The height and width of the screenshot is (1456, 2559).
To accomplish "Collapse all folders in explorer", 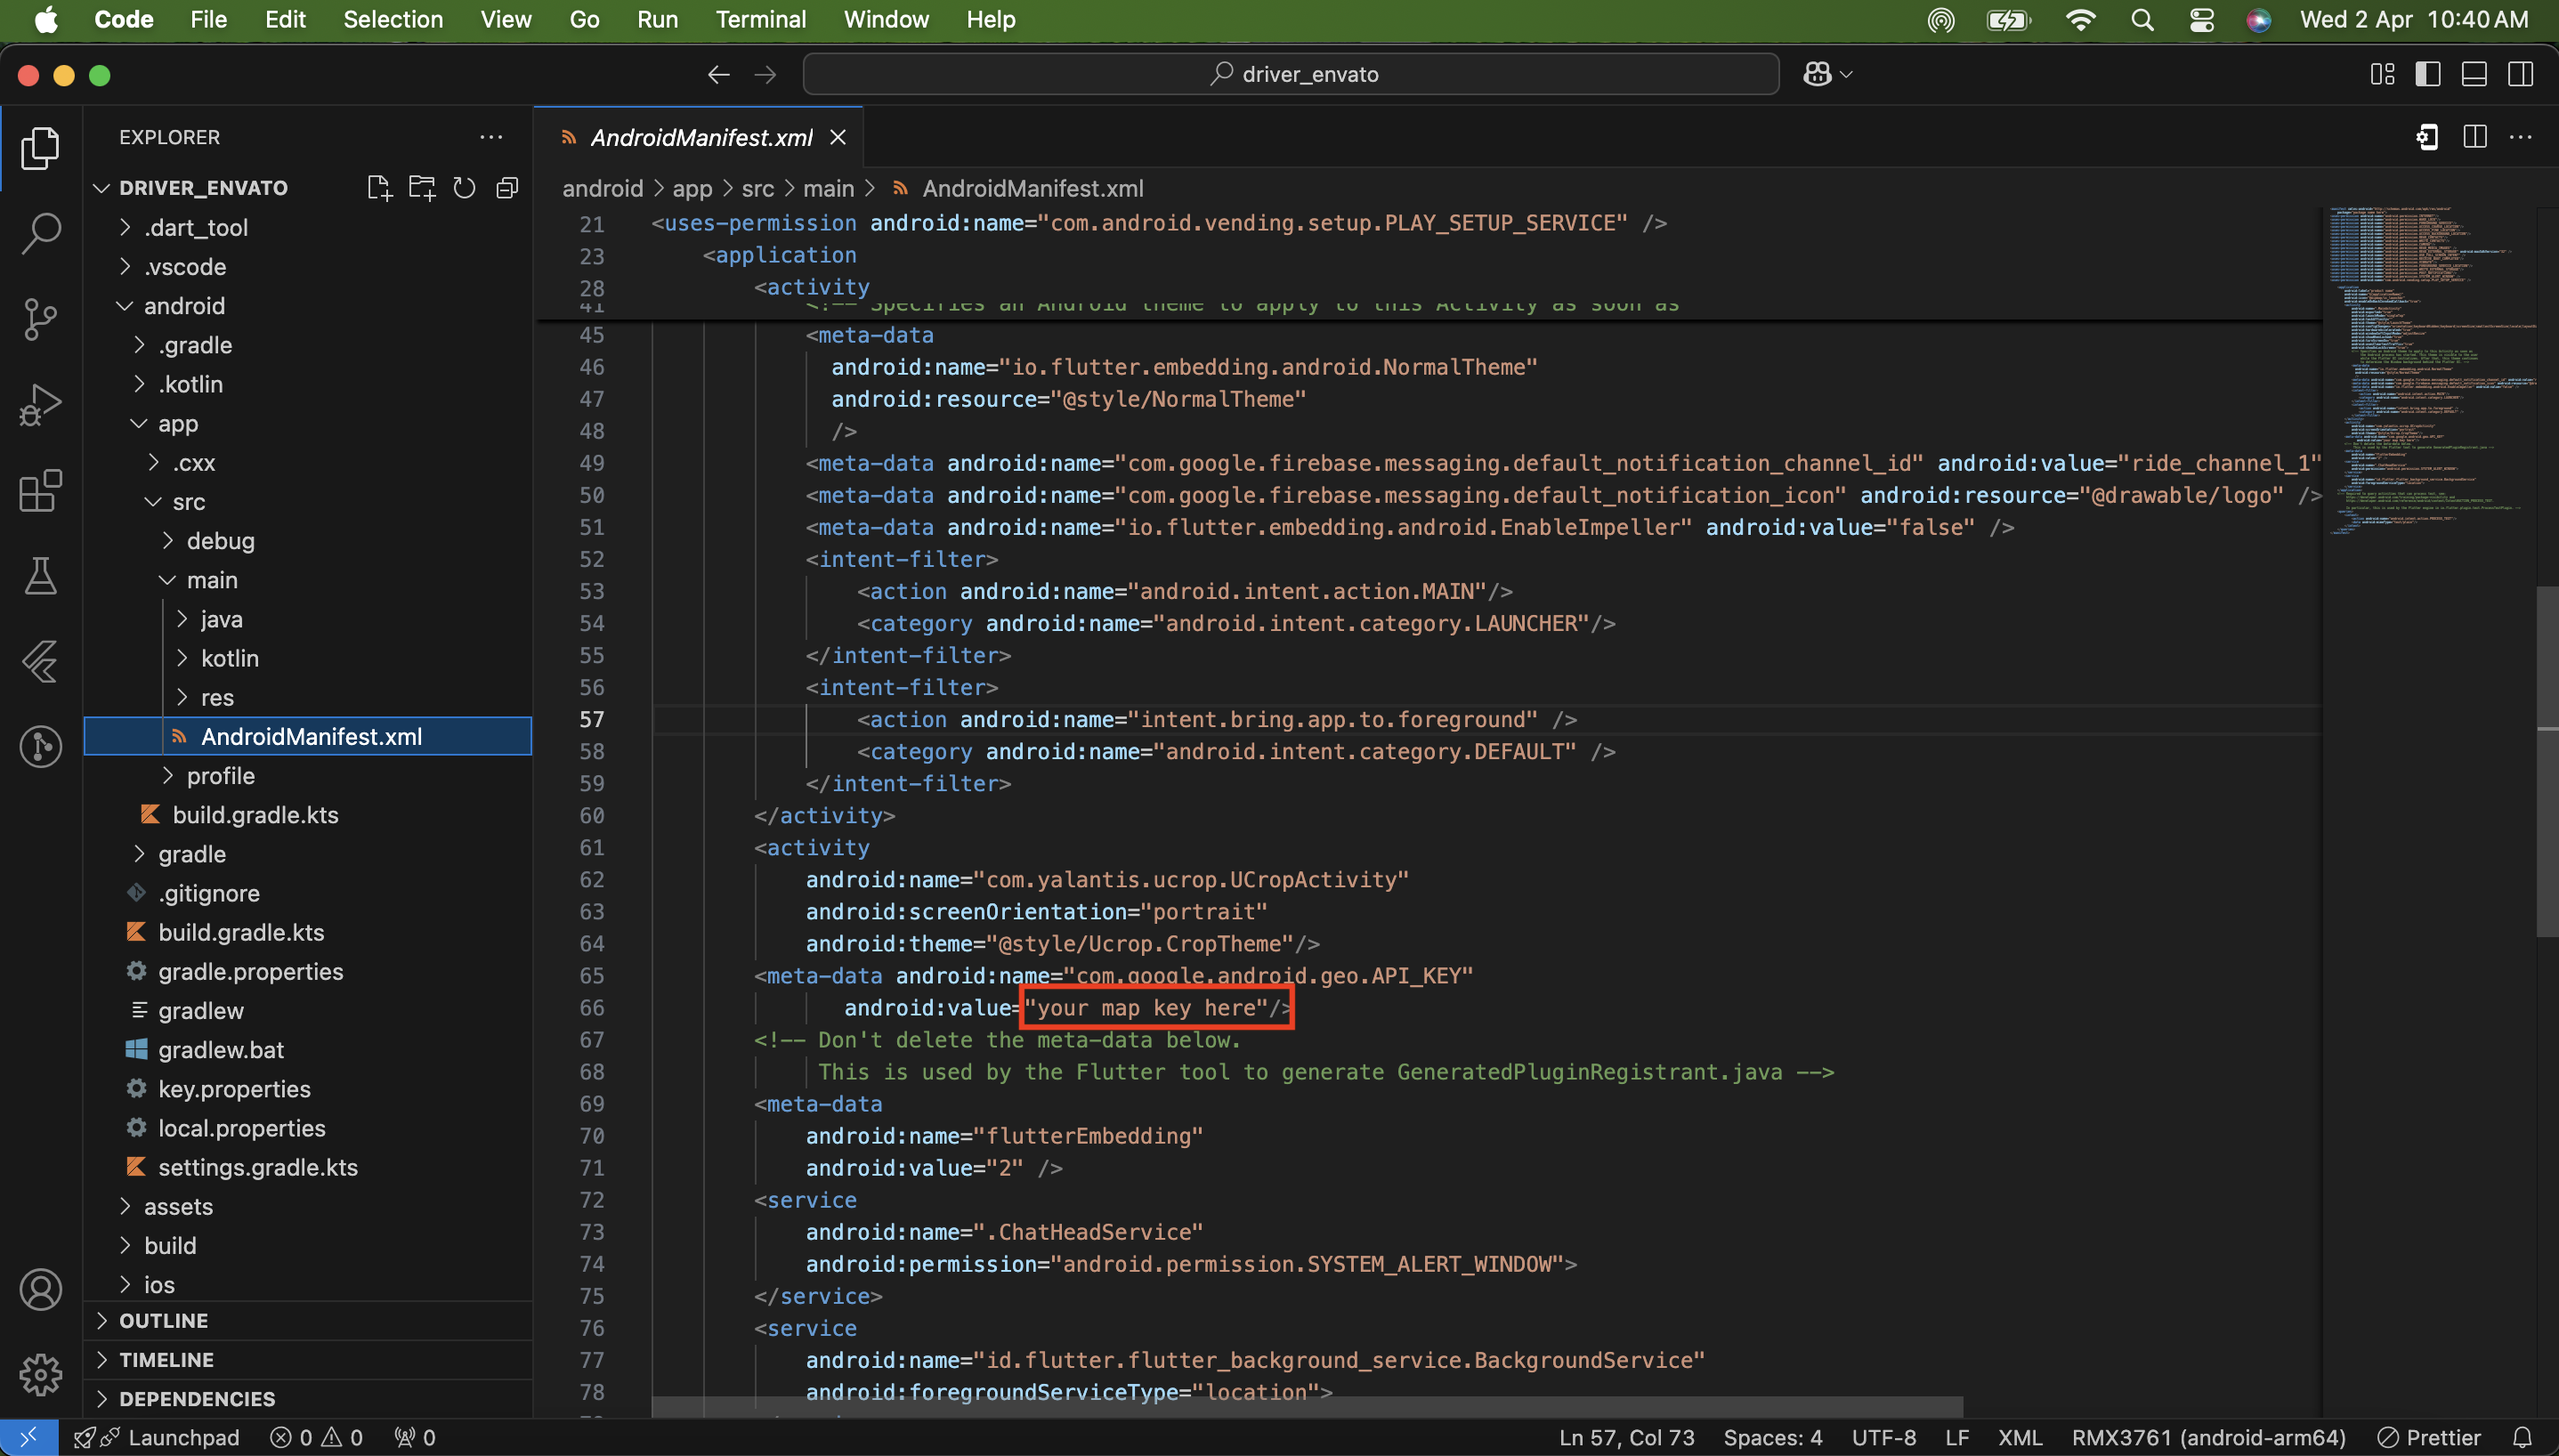I will pos(507,188).
